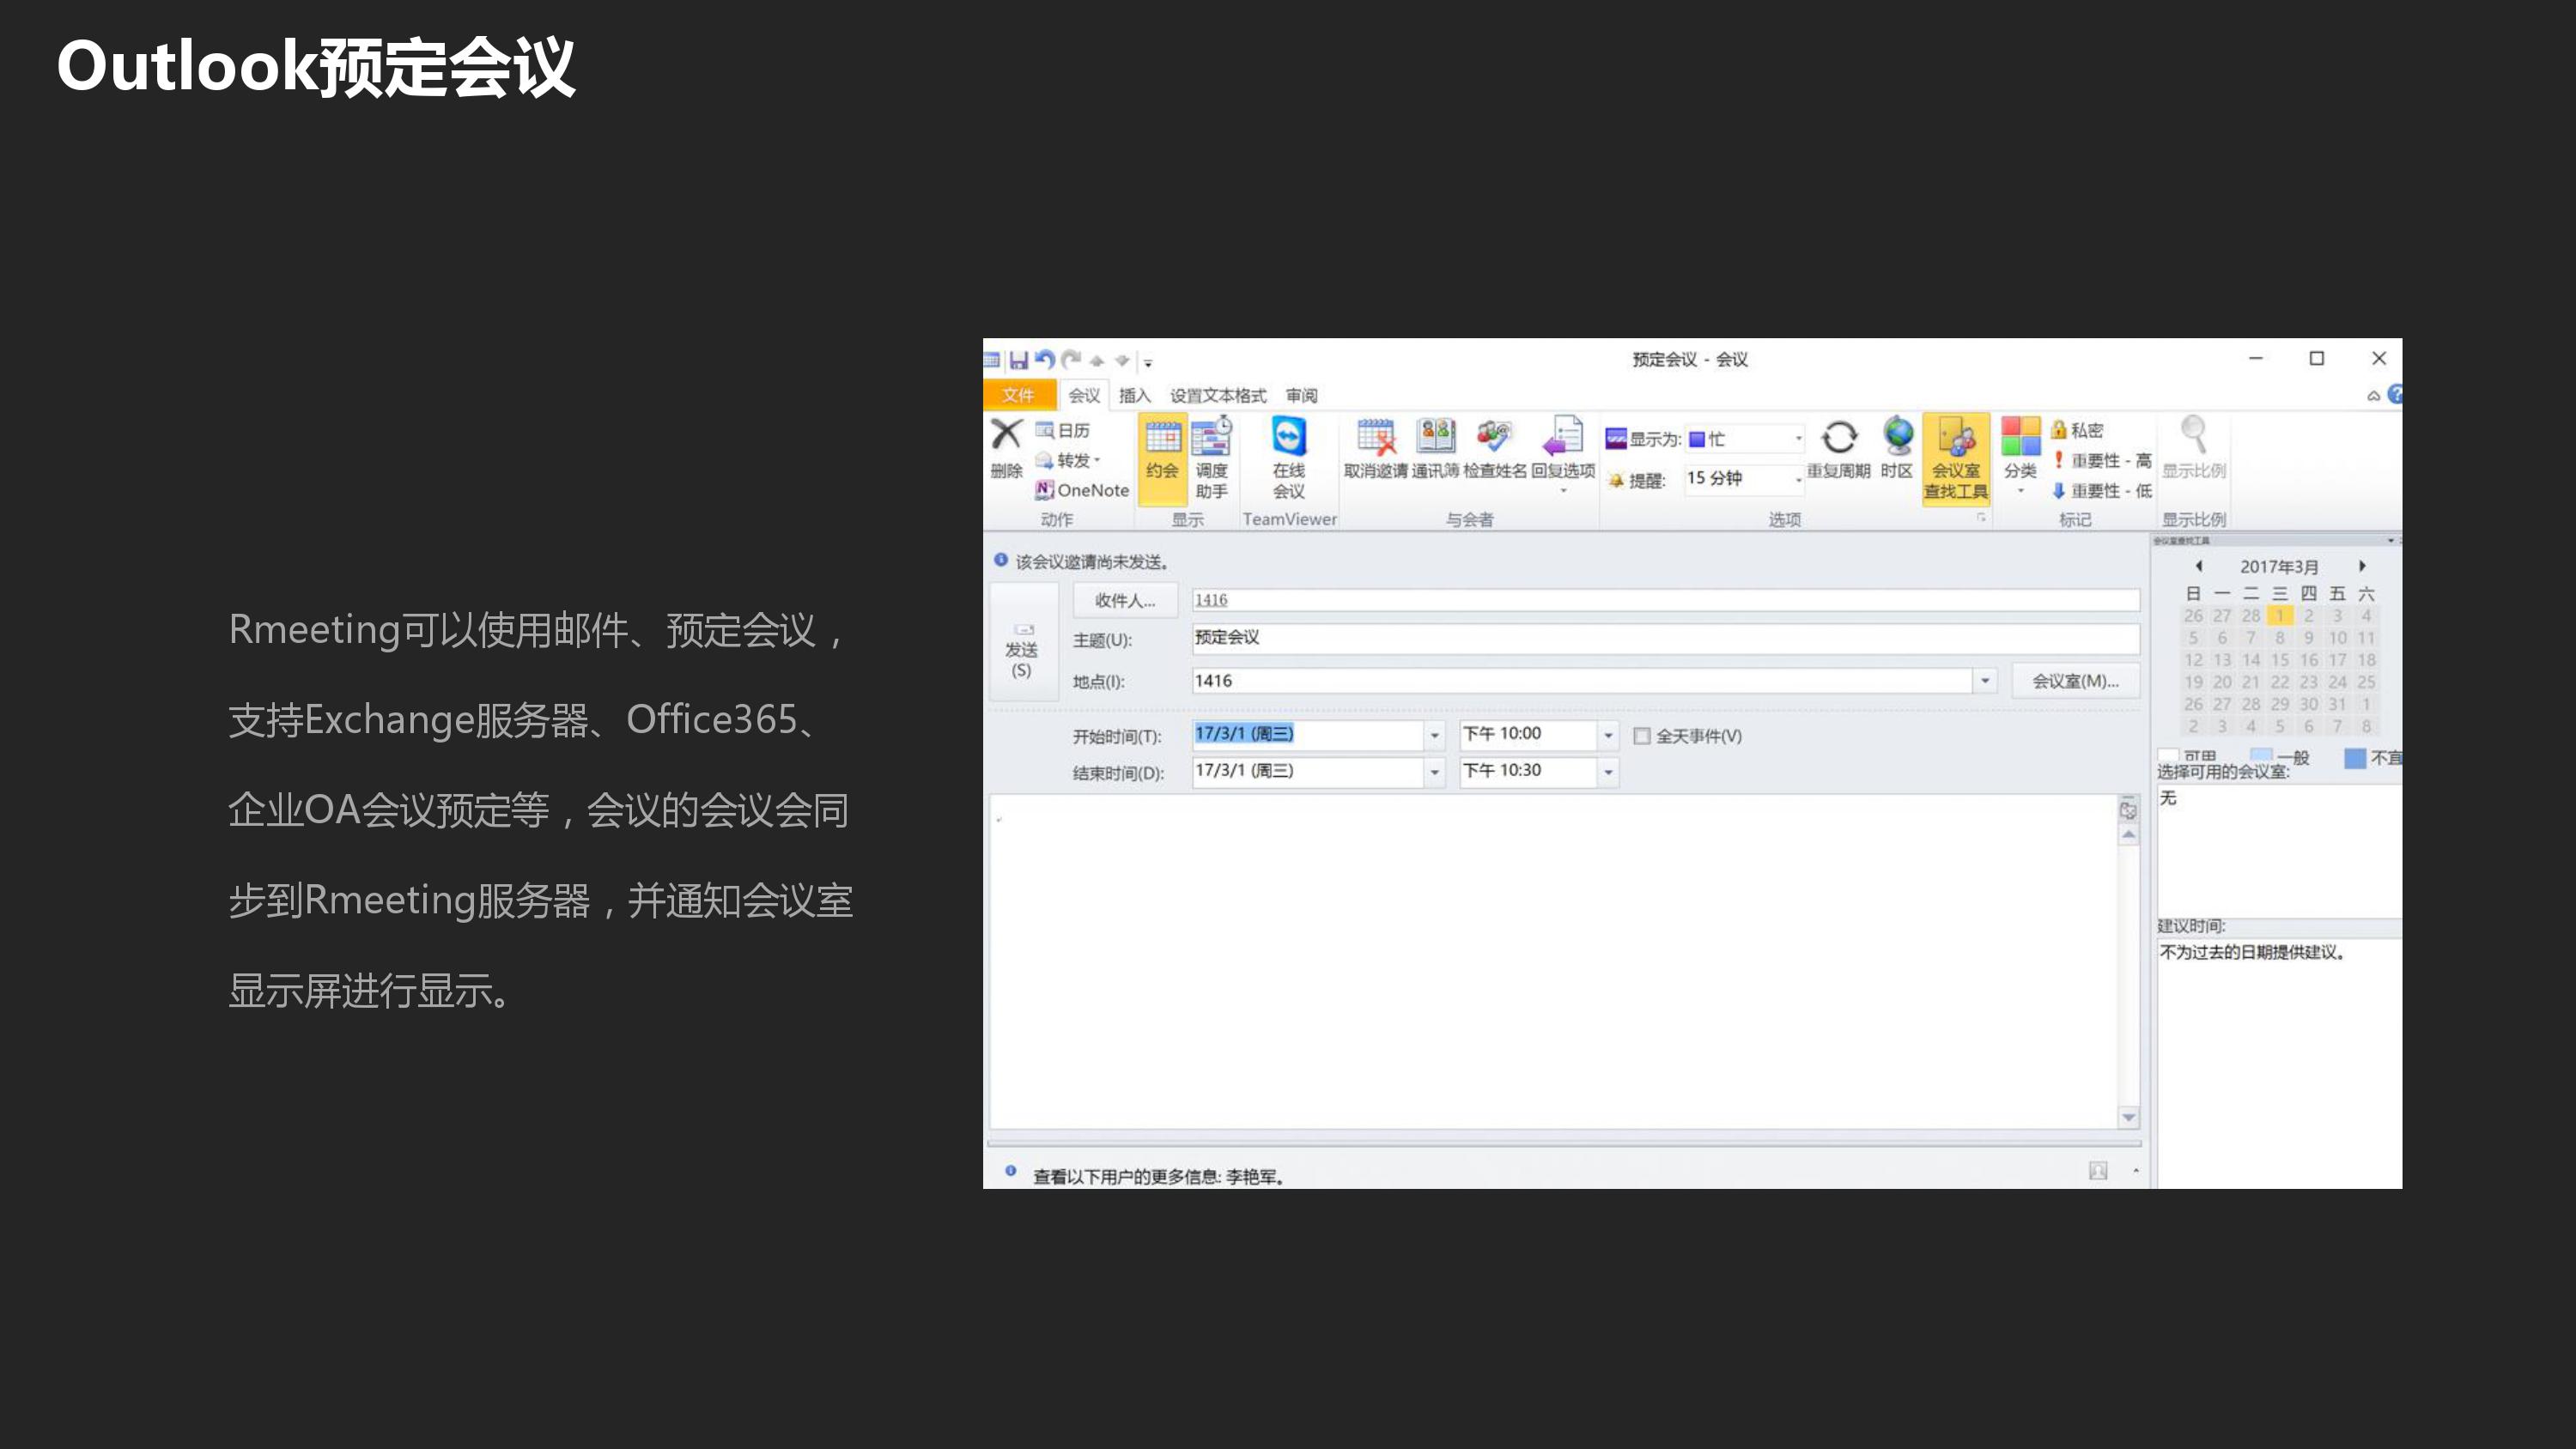The image size is (2576, 1449).
Task: Click the recipients field showing 1416
Action: [1665, 600]
